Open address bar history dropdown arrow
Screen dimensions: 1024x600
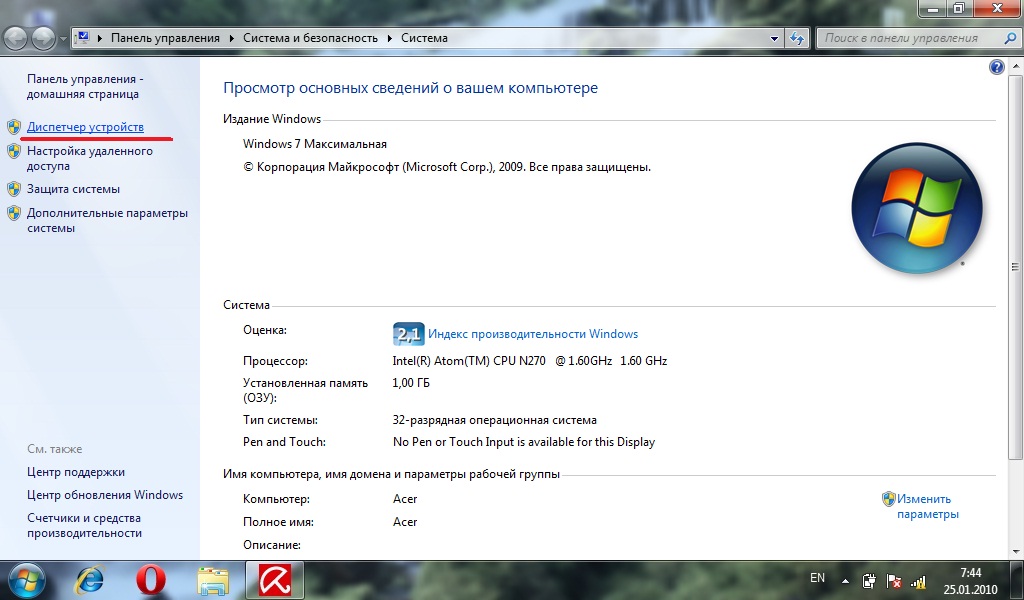775,39
